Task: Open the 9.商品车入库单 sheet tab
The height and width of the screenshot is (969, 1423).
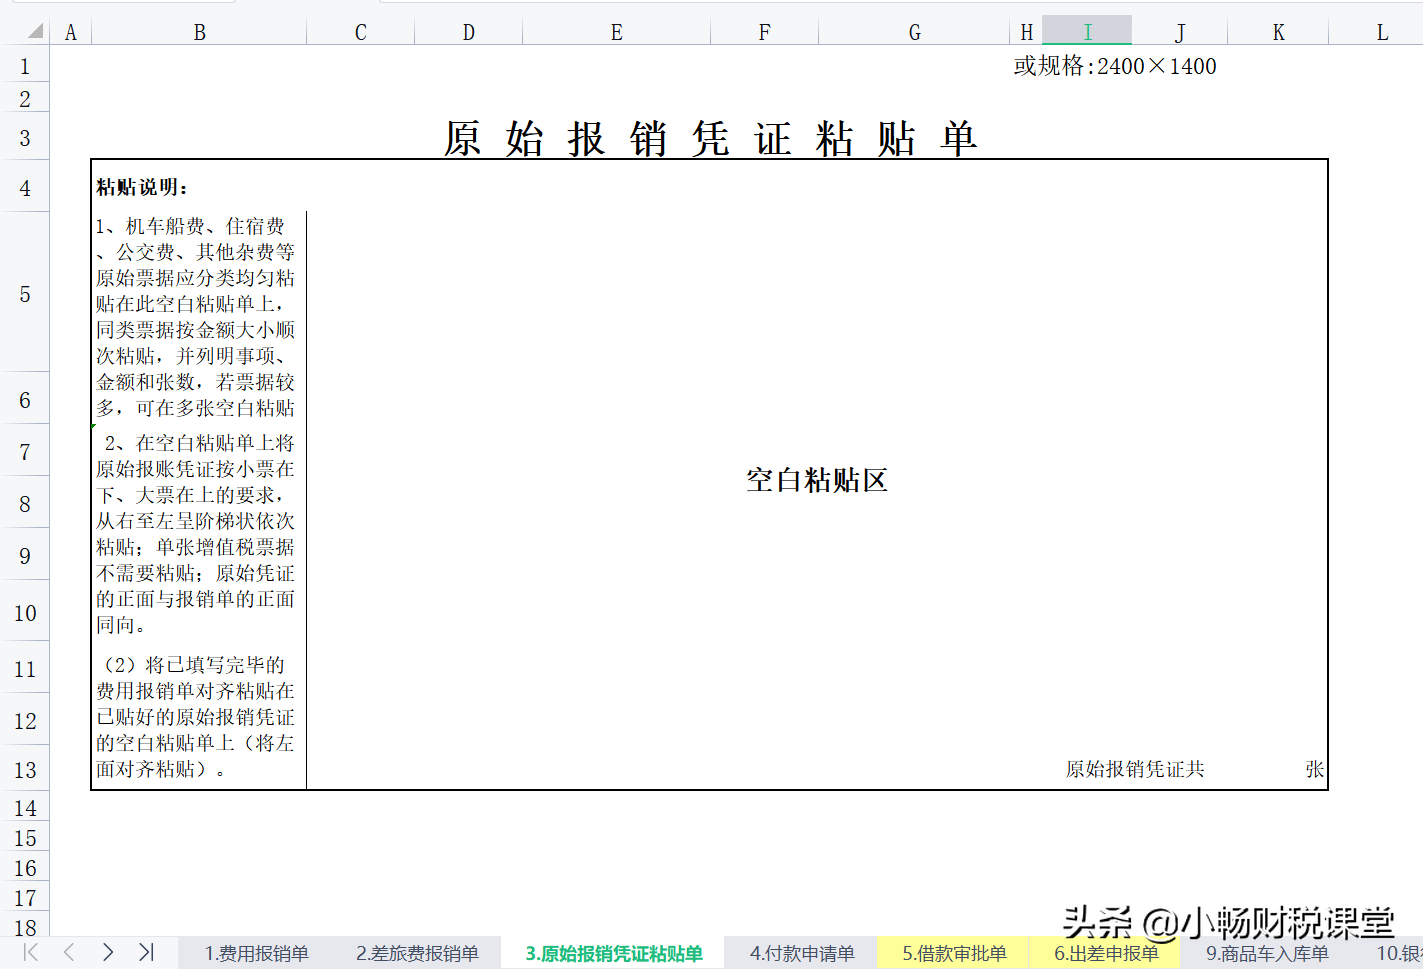Action: [x=1266, y=953]
